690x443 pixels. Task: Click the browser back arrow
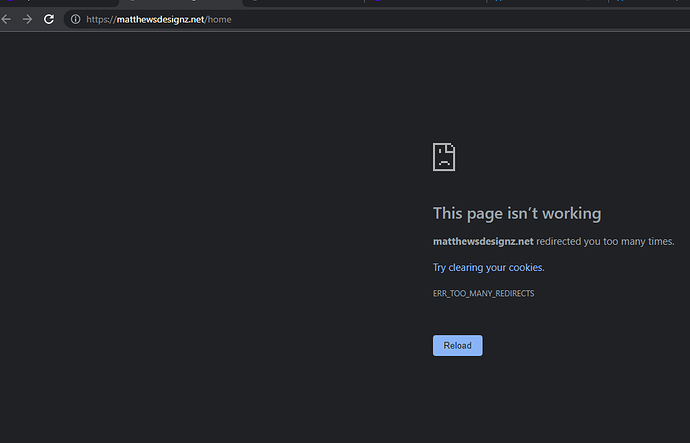(x=8, y=19)
